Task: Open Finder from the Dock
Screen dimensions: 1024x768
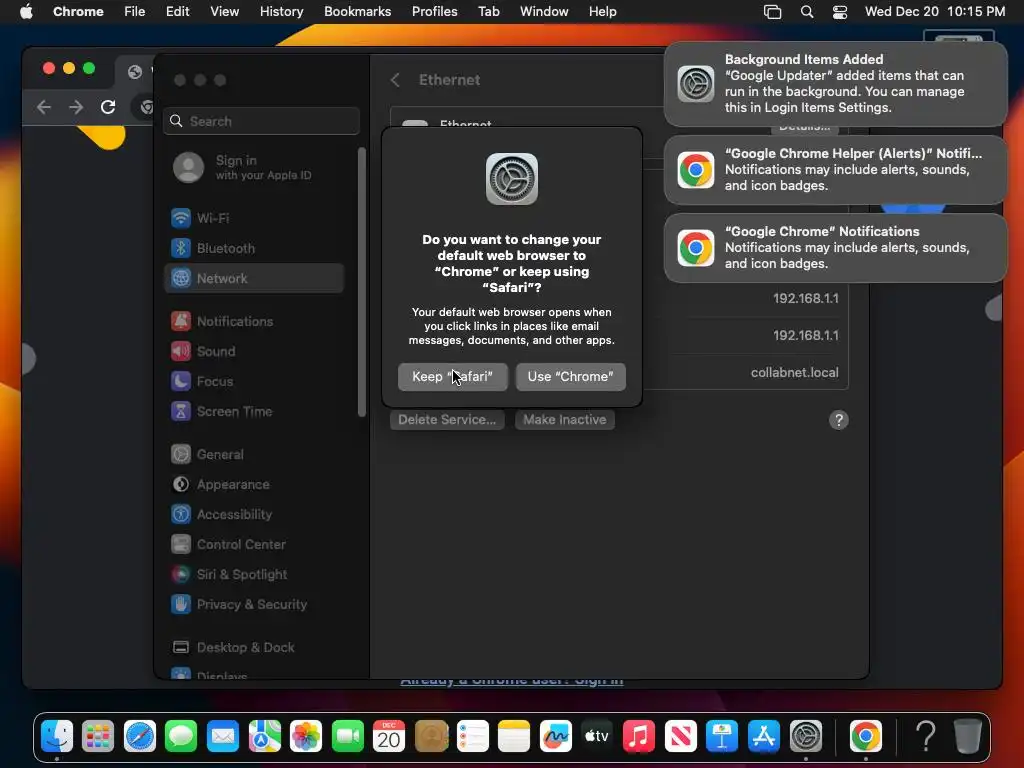Action: pos(57,737)
